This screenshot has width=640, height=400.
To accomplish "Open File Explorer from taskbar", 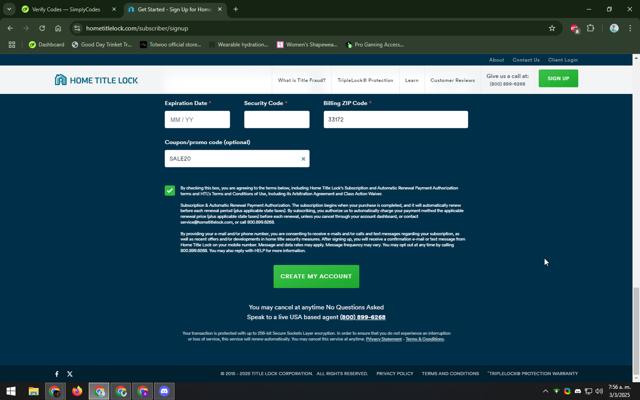I will (x=33, y=391).
